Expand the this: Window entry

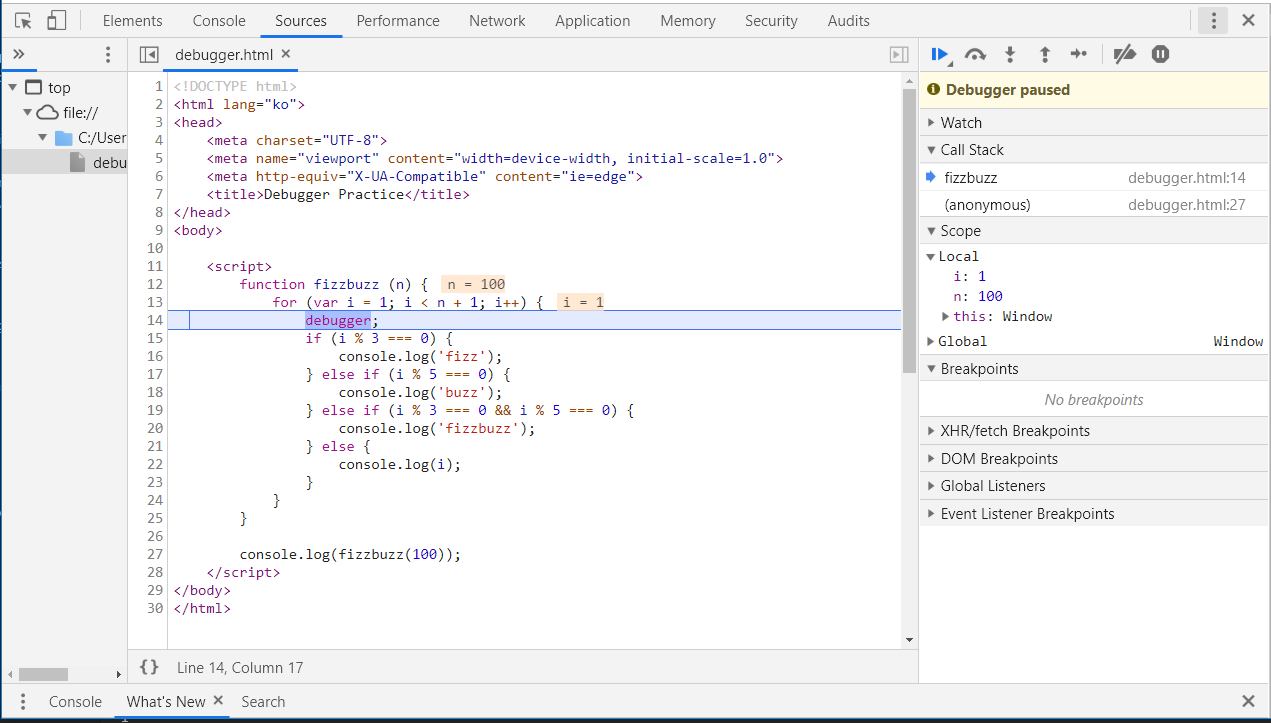[946, 316]
